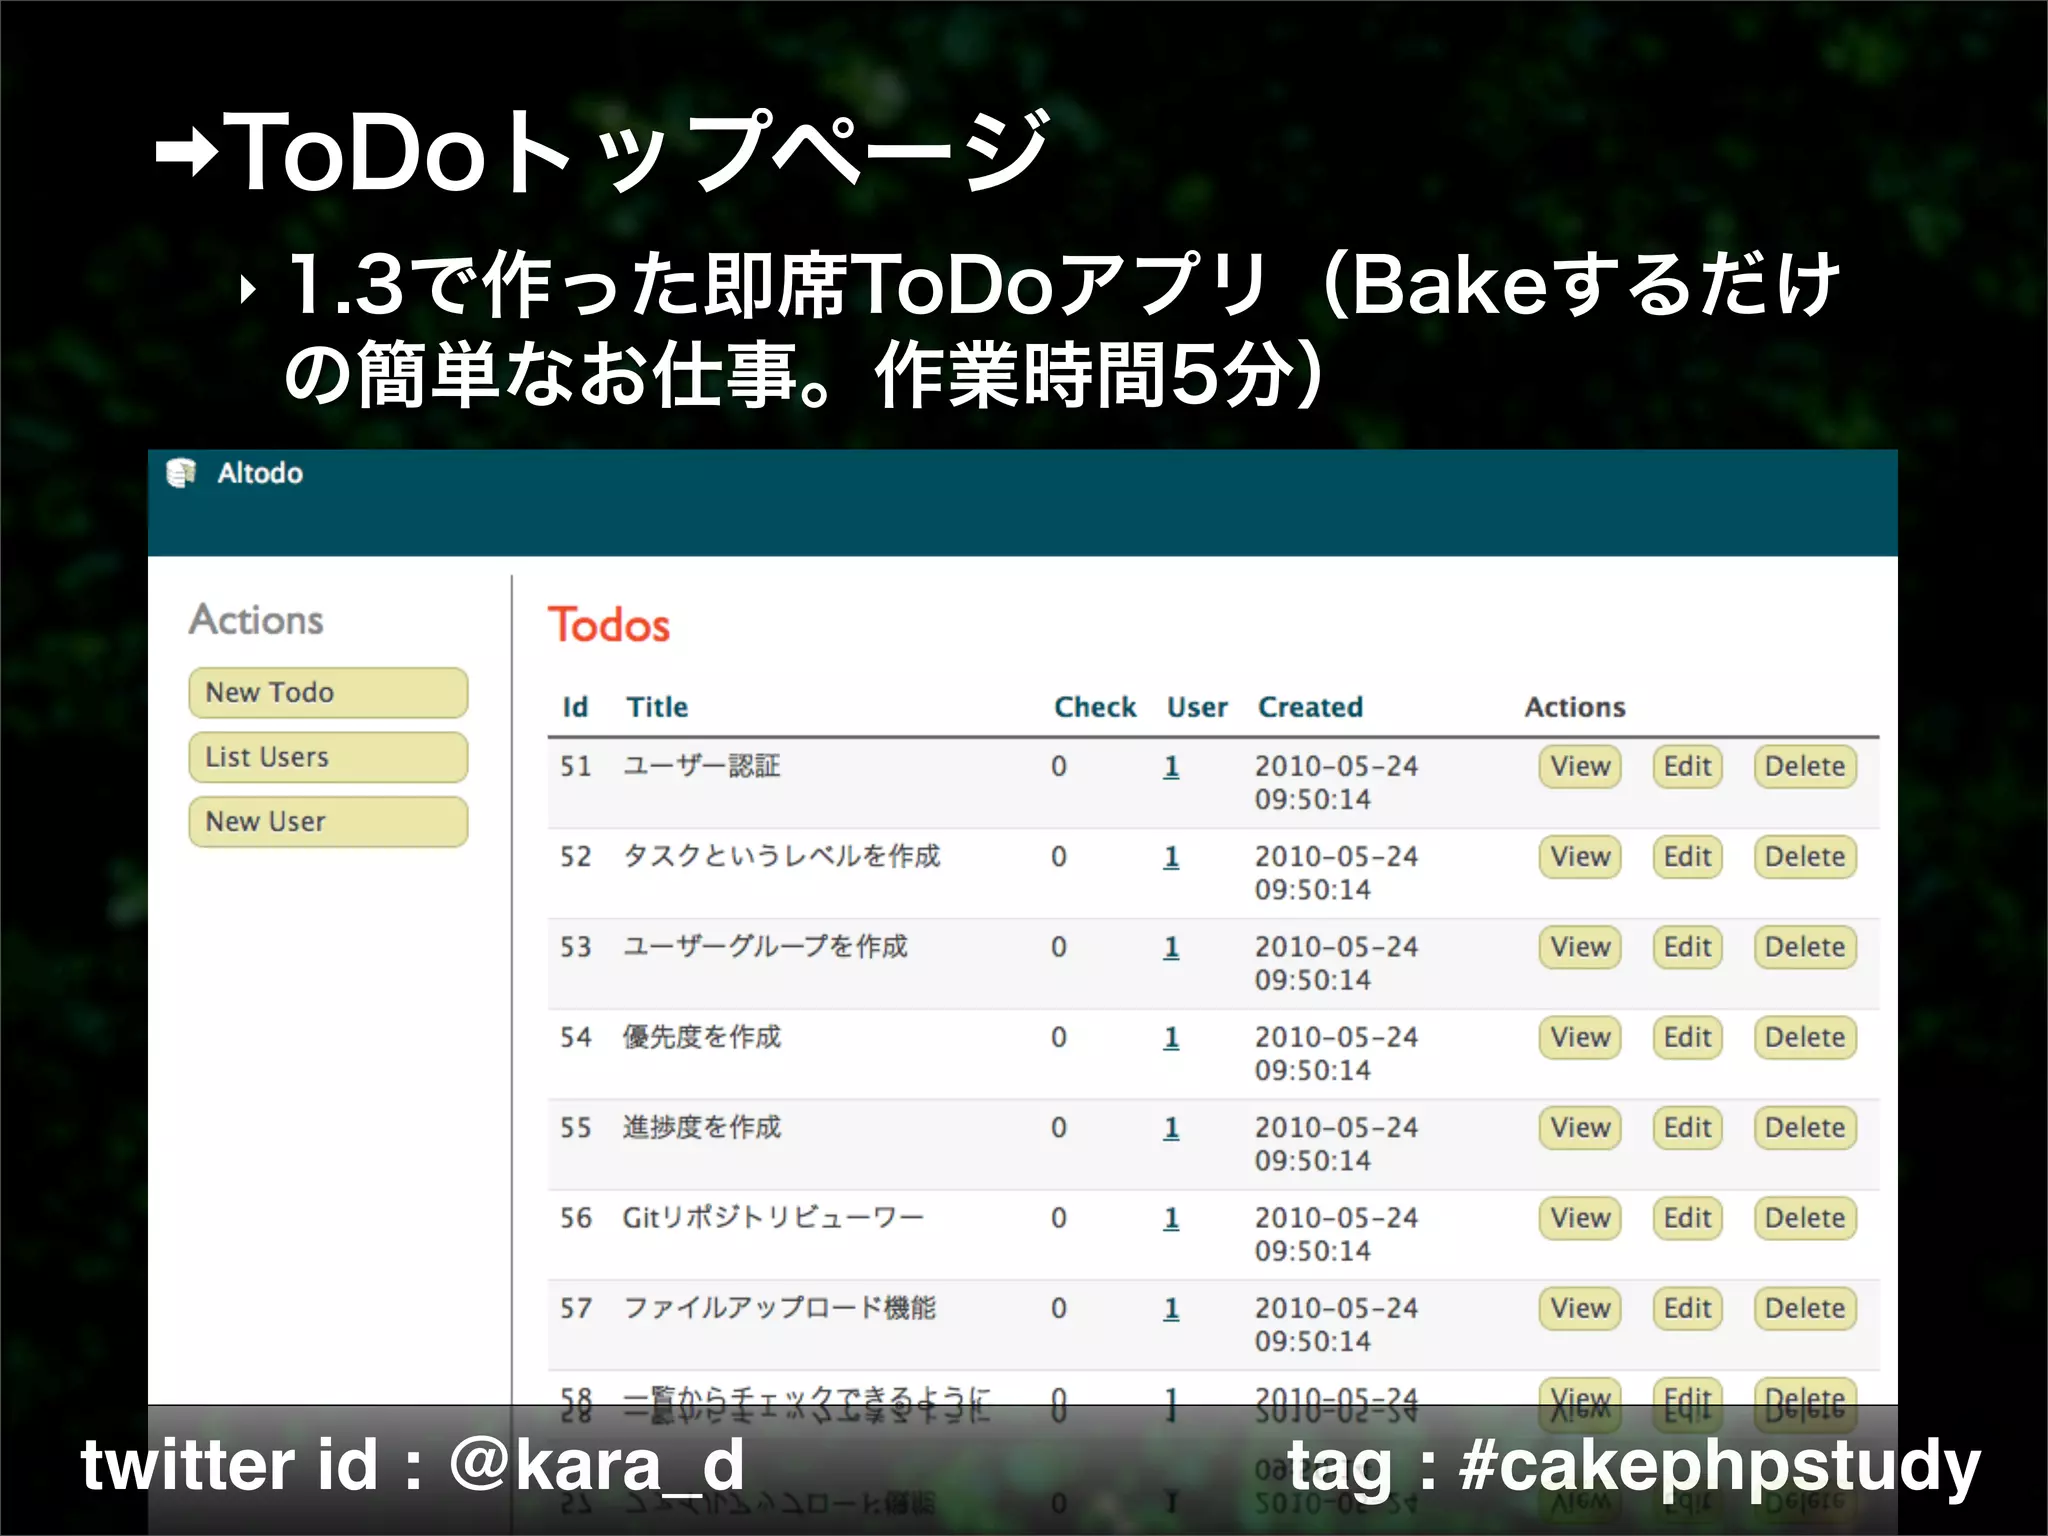Open the New Todo action

[328, 692]
